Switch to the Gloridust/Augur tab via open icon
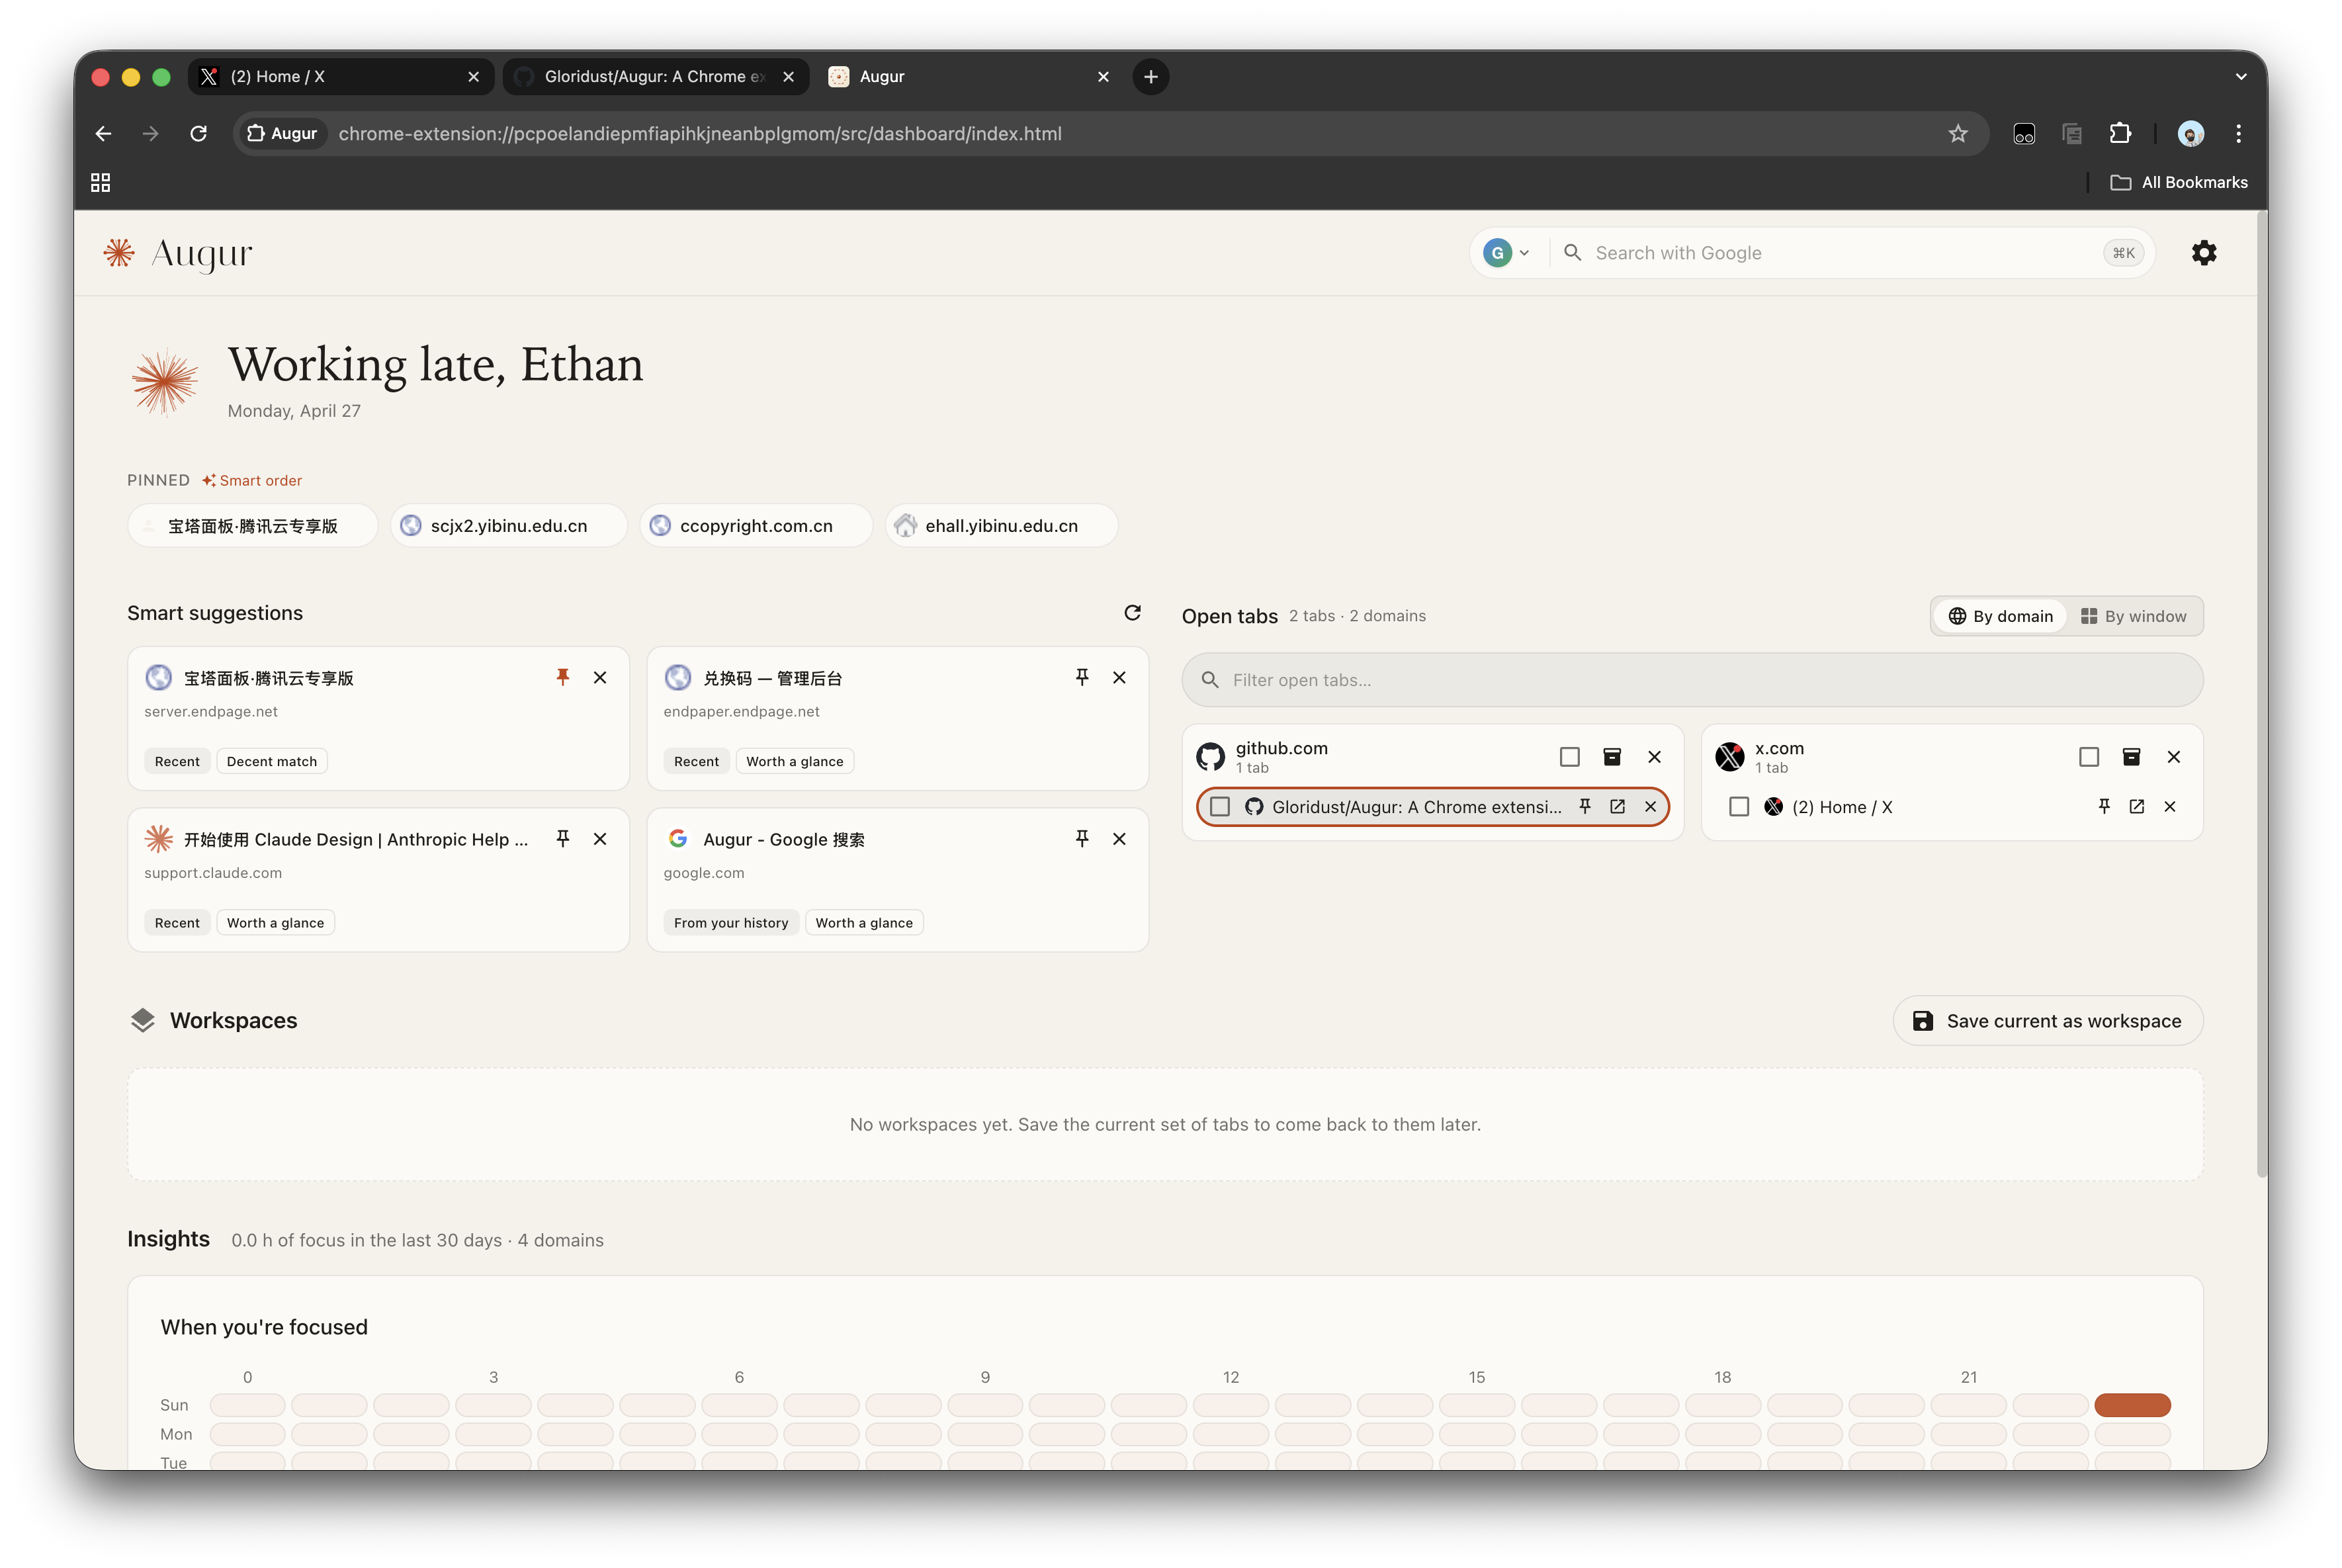This screenshot has height=1568, width=2342. tap(1617, 806)
